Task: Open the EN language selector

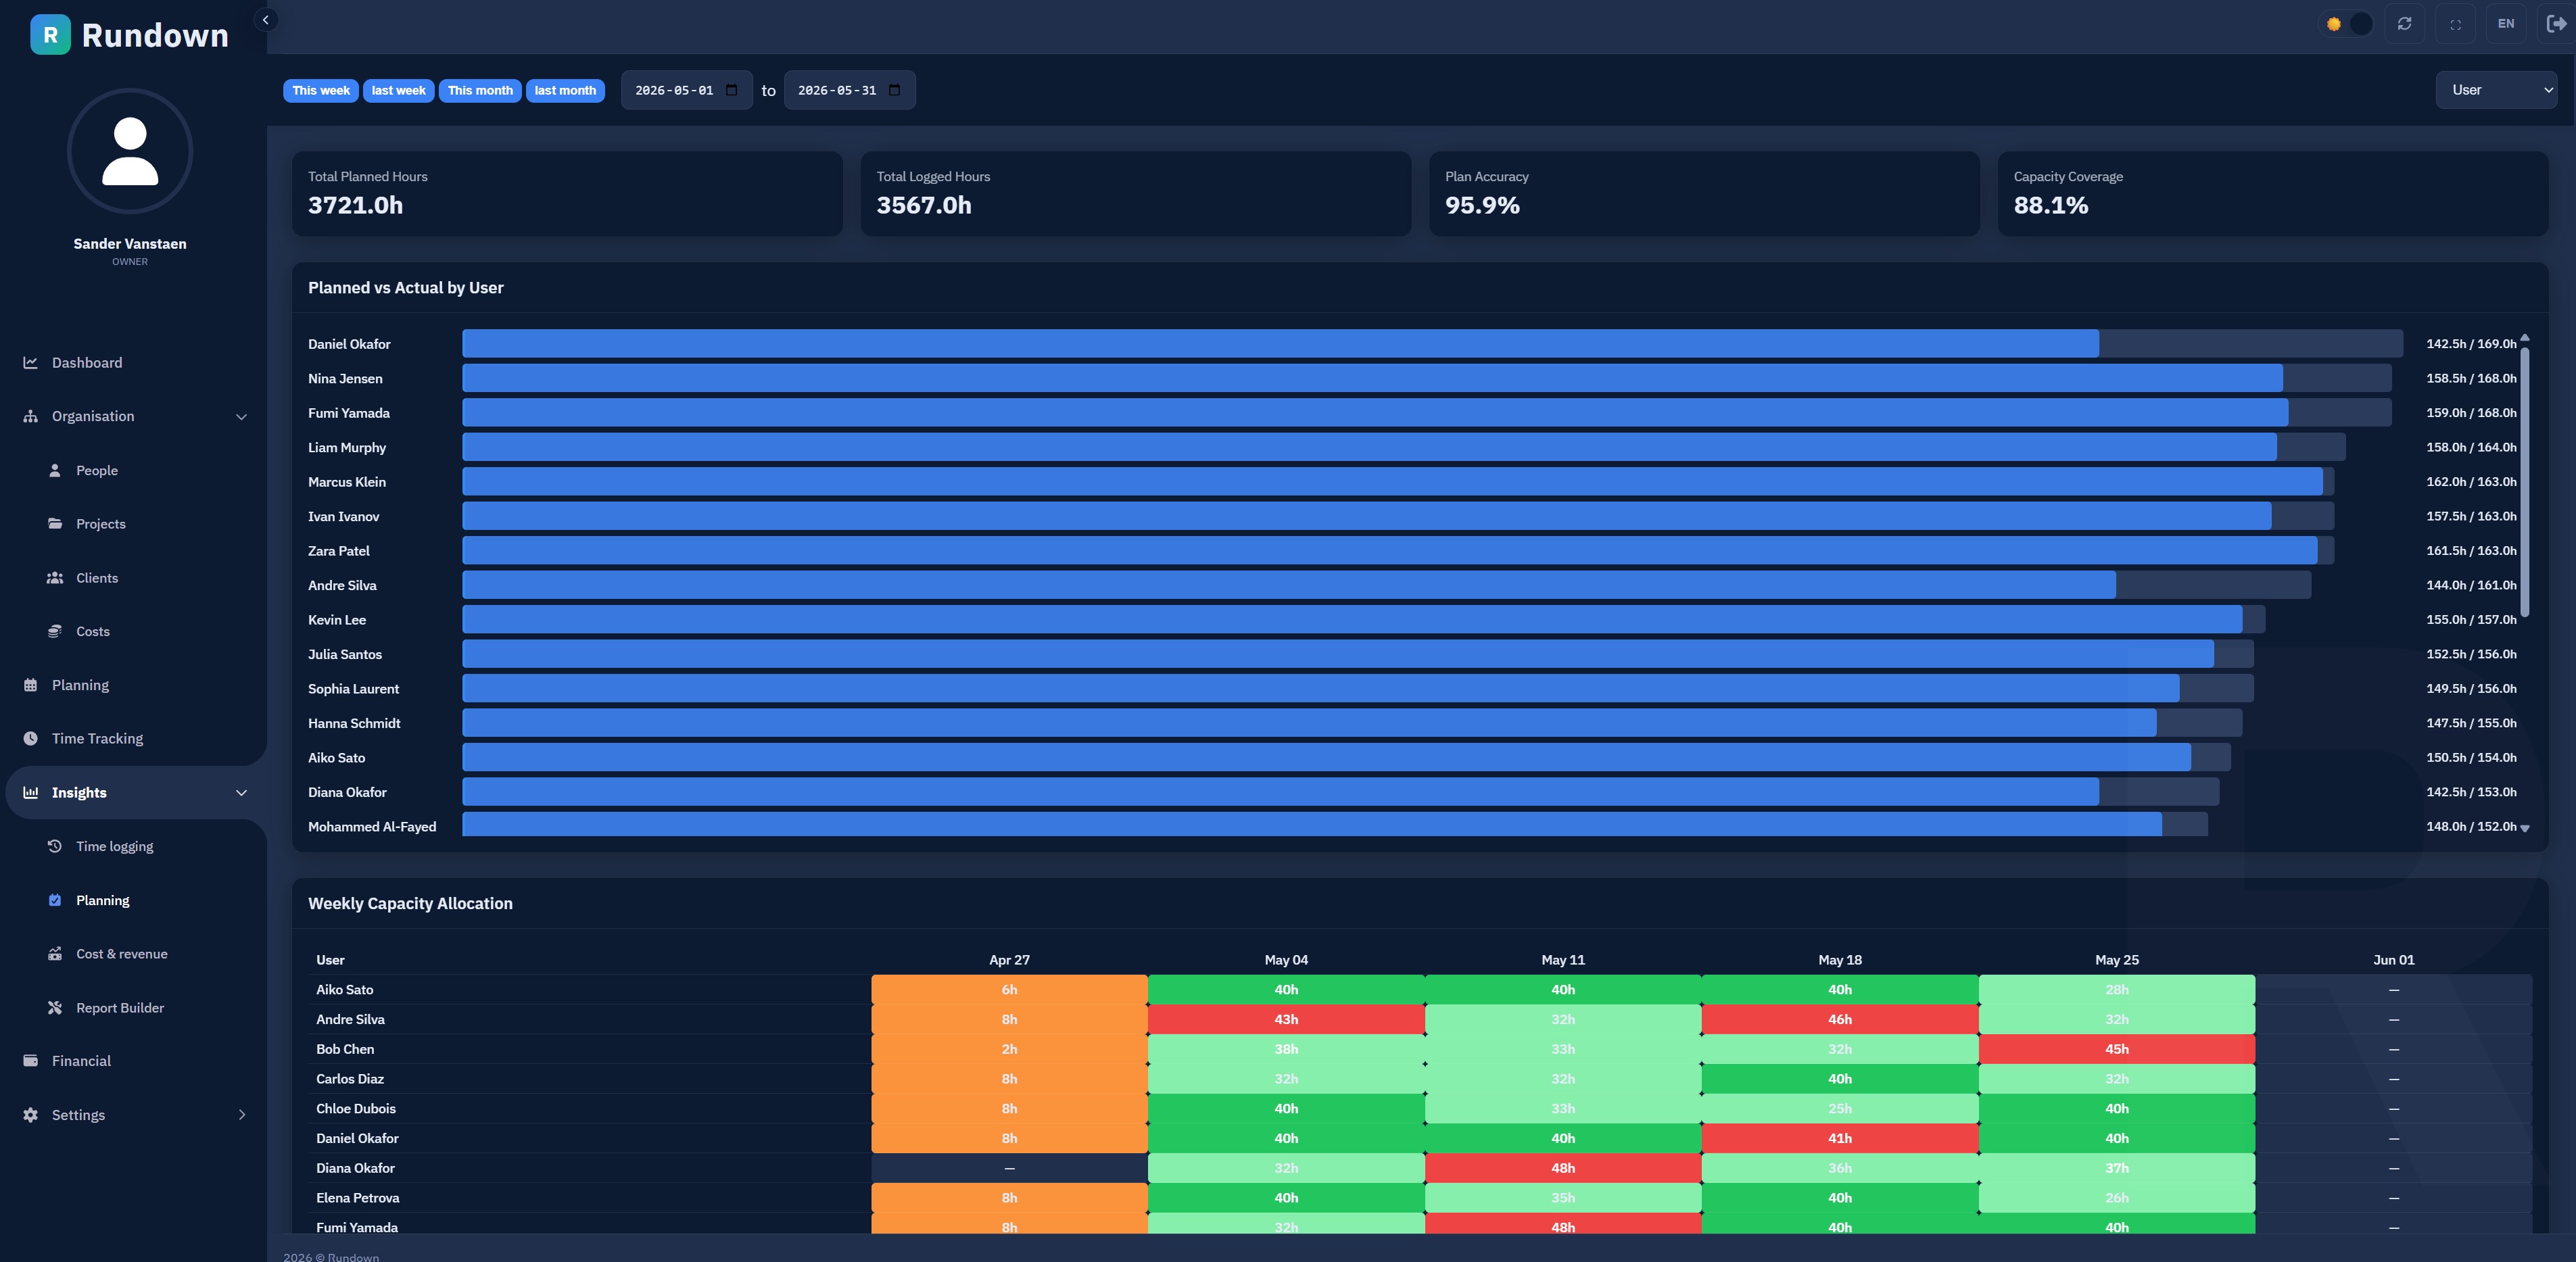Action: click(2505, 24)
